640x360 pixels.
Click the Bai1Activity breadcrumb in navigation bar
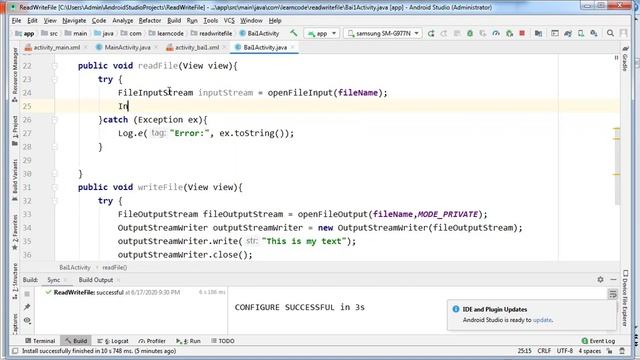pos(259,33)
